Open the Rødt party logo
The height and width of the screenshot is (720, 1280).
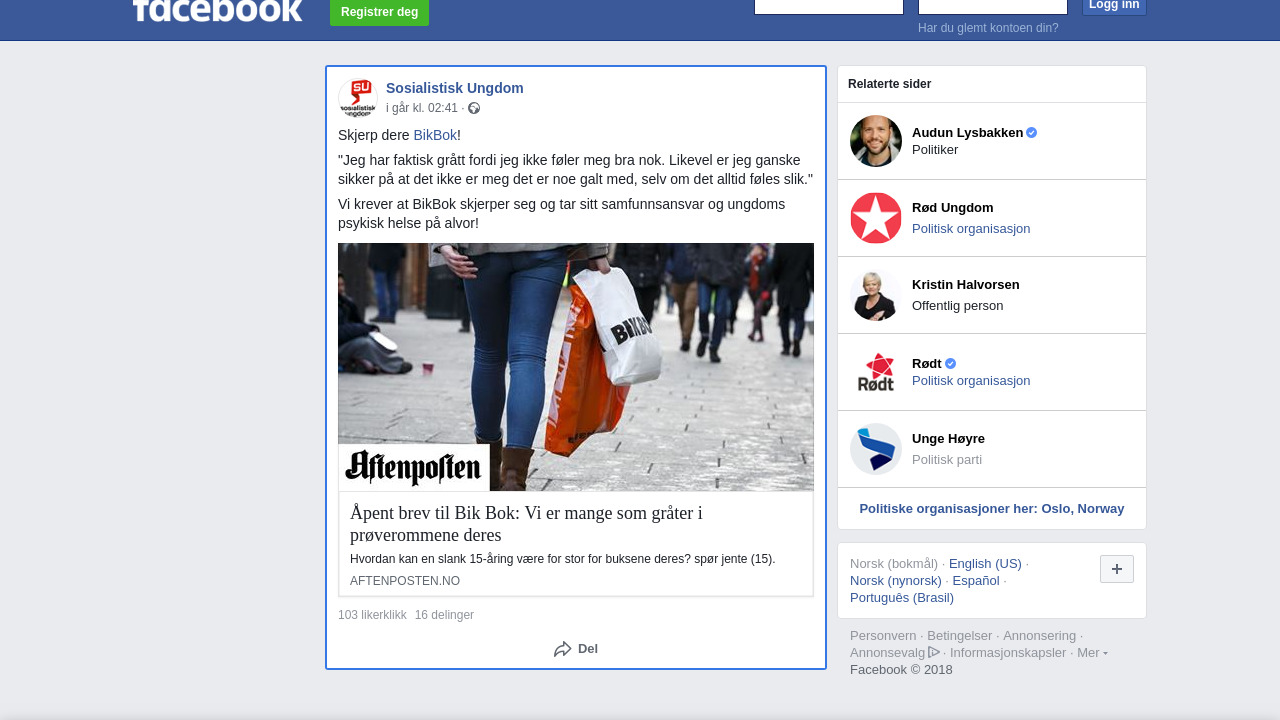click(876, 372)
